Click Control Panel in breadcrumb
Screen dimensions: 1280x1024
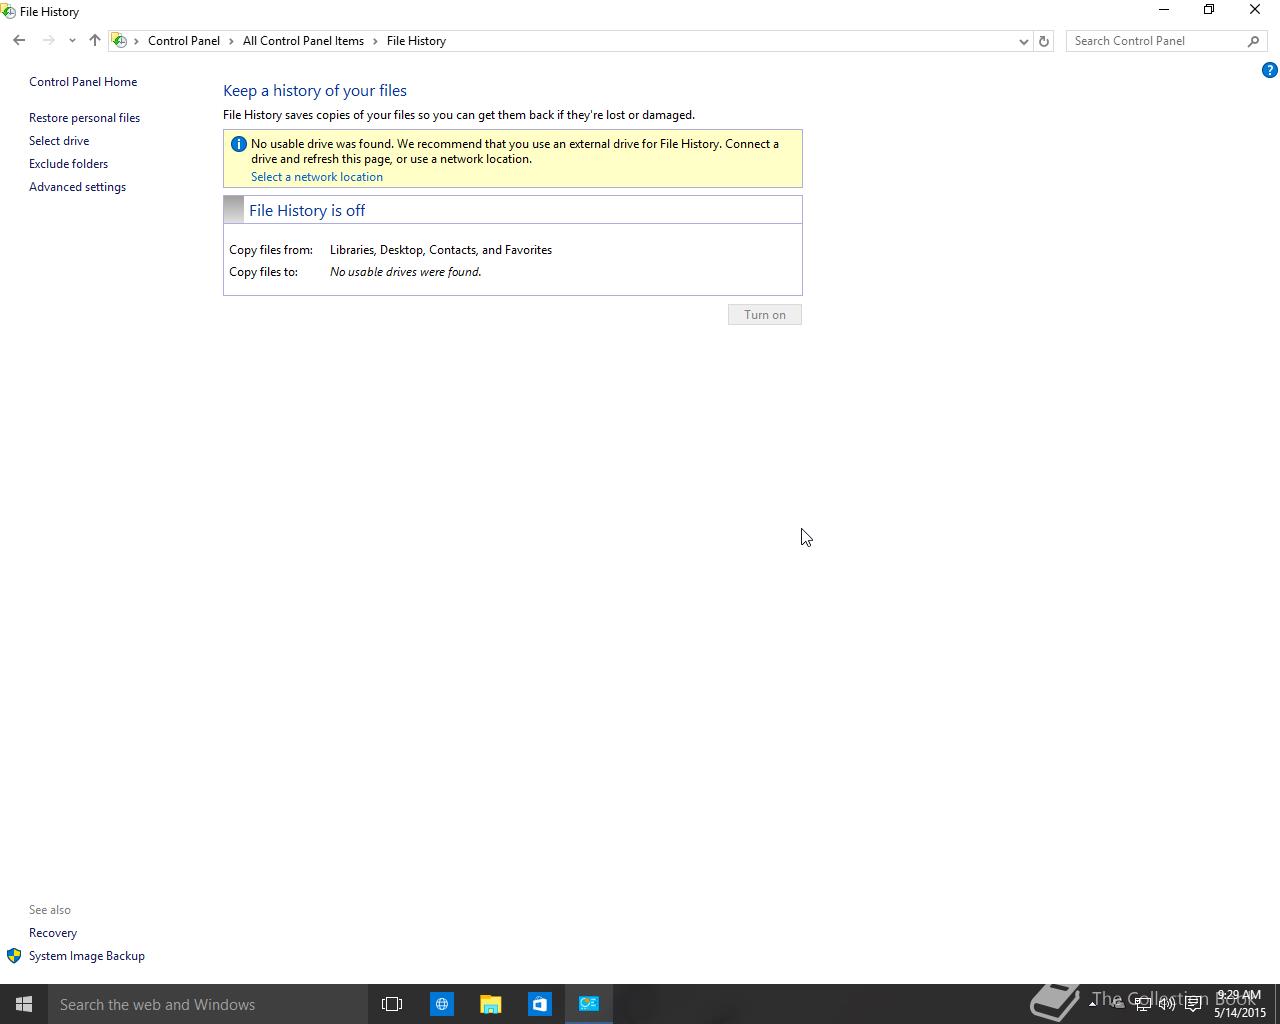click(x=184, y=41)
